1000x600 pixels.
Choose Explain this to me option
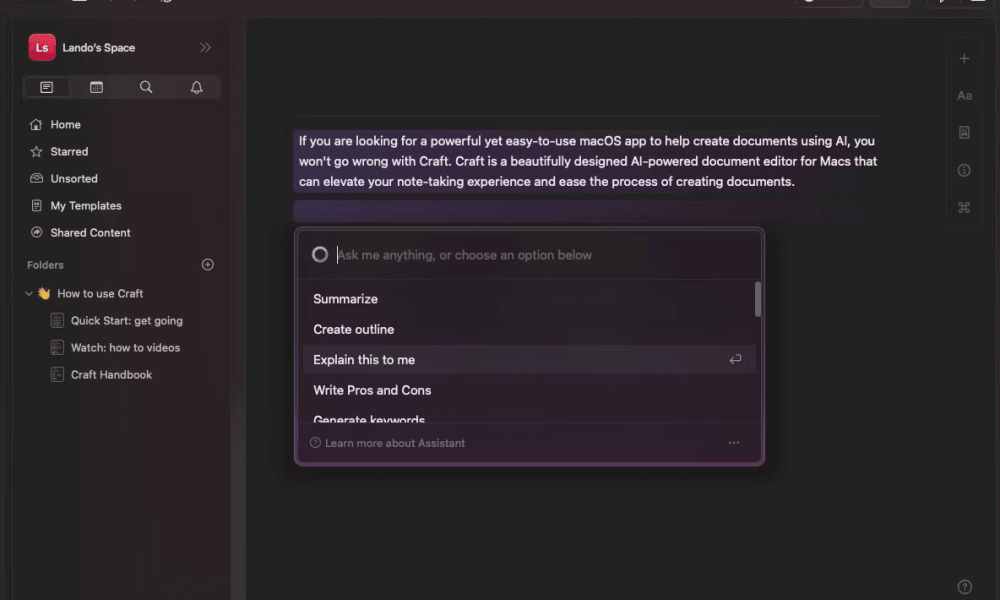[x=529, y=360]
